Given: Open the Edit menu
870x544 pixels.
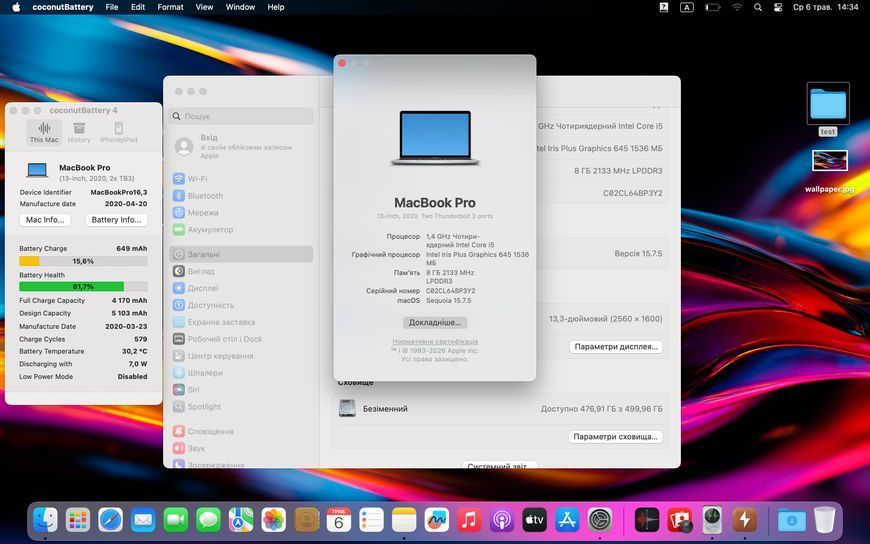Looking at the screenshot, I should pyautogui.click(x=138, y=7).
